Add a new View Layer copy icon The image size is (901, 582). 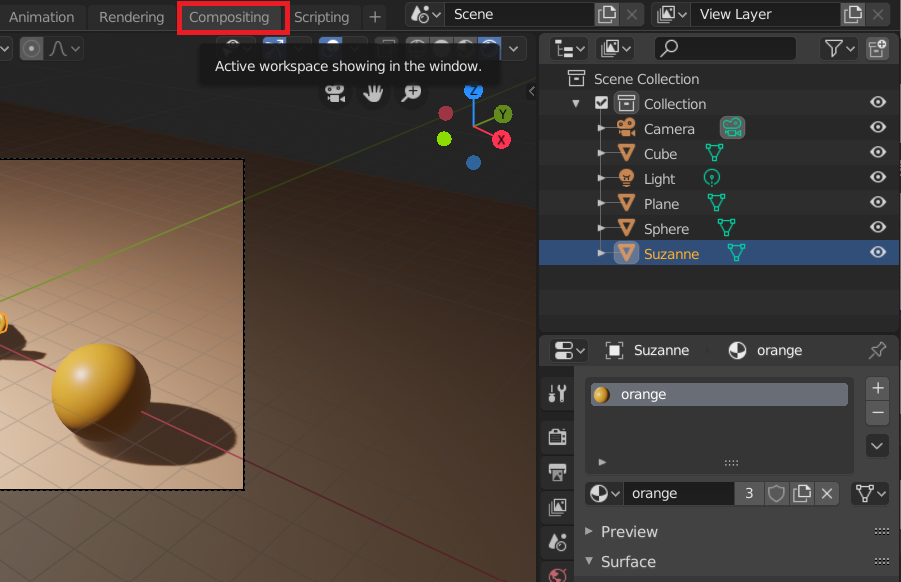853,14
